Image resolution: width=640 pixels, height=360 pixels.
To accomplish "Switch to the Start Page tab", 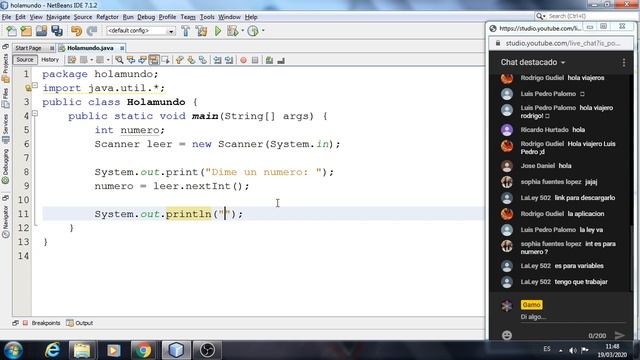I will (28, 48).
